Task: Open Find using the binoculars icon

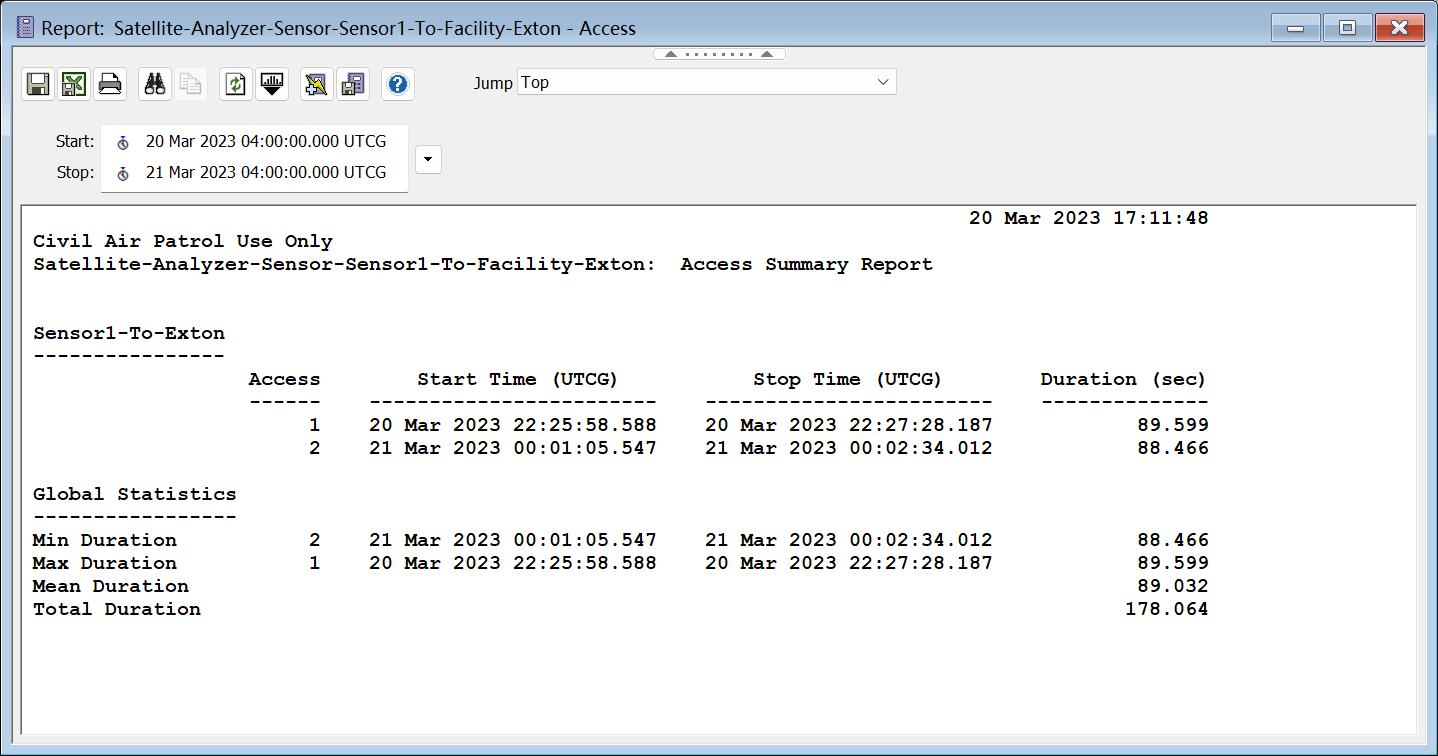Action: pos(154,84)
